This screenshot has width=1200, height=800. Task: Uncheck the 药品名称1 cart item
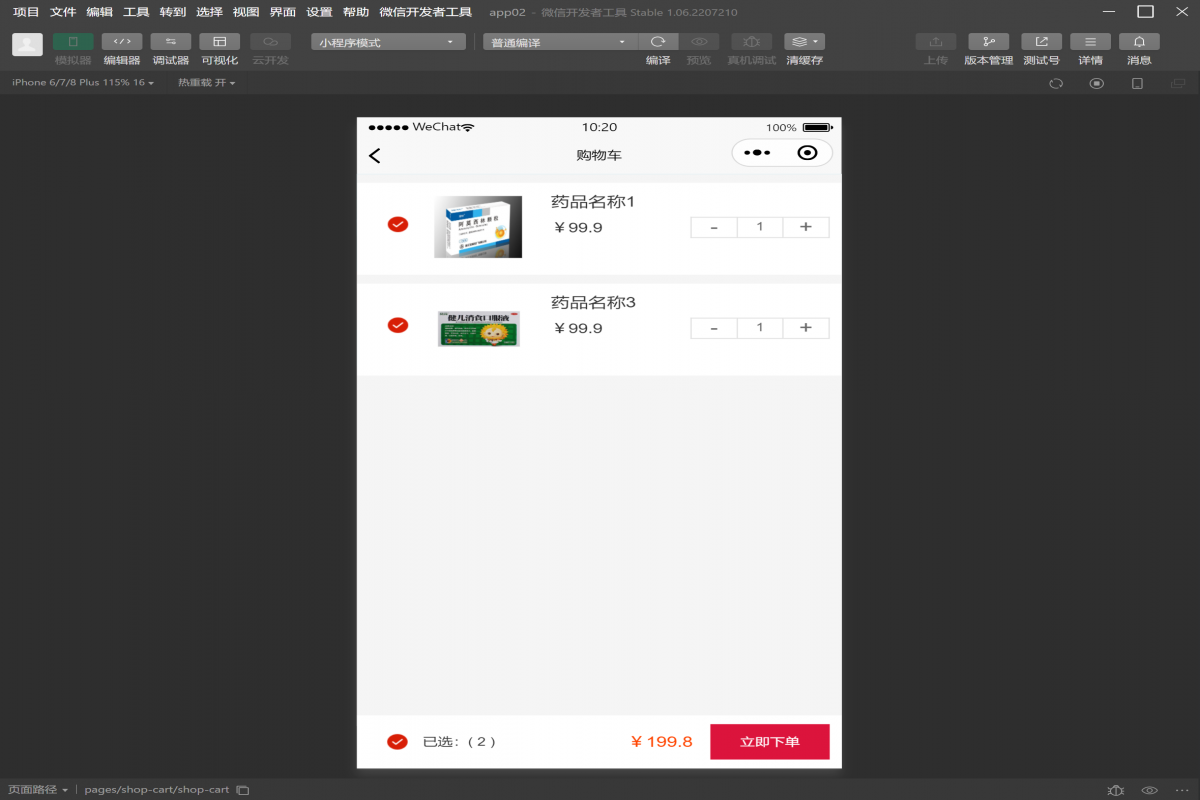click(x=397, y=225)
